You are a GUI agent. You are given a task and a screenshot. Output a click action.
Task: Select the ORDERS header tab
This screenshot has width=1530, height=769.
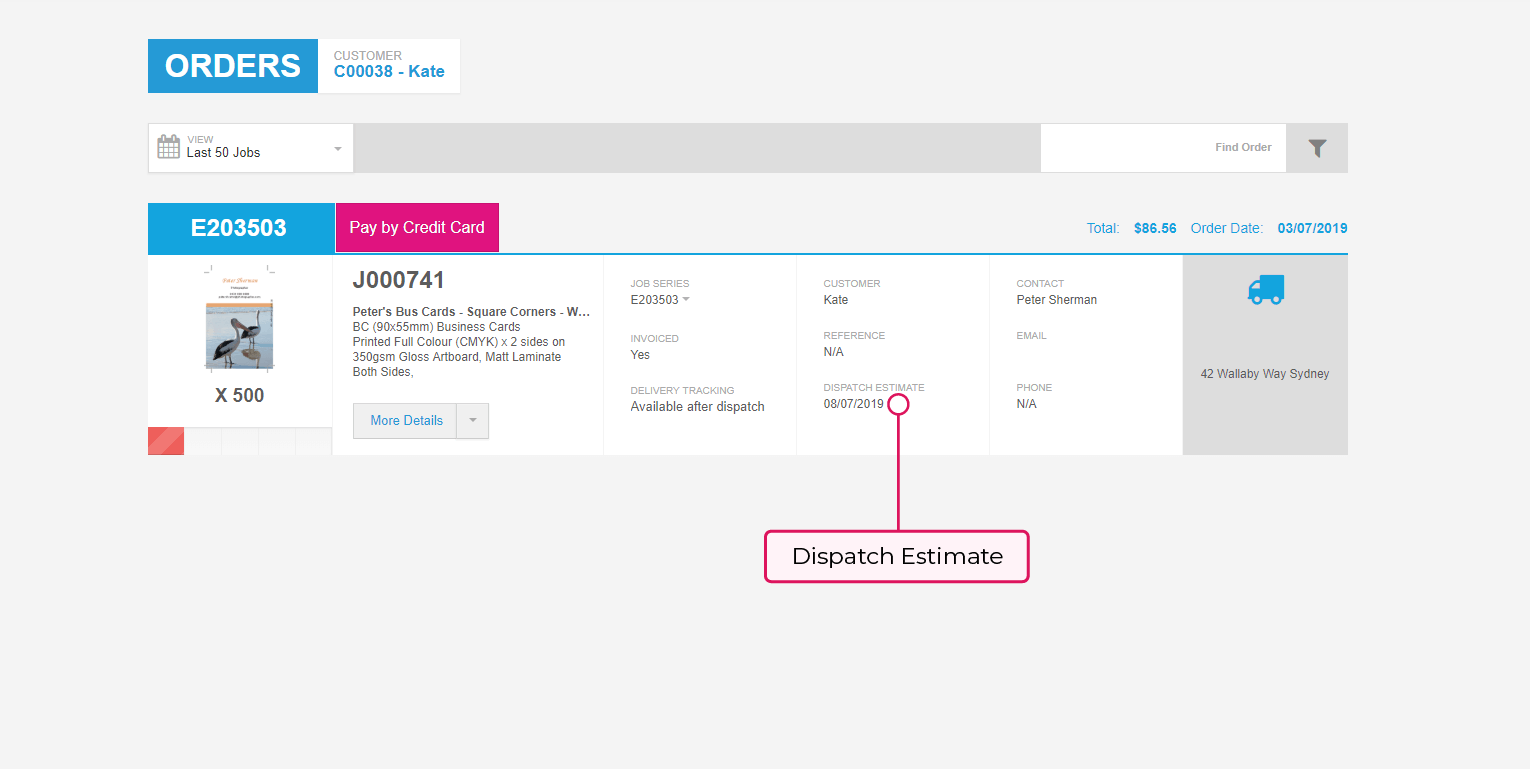coord(233,66)
